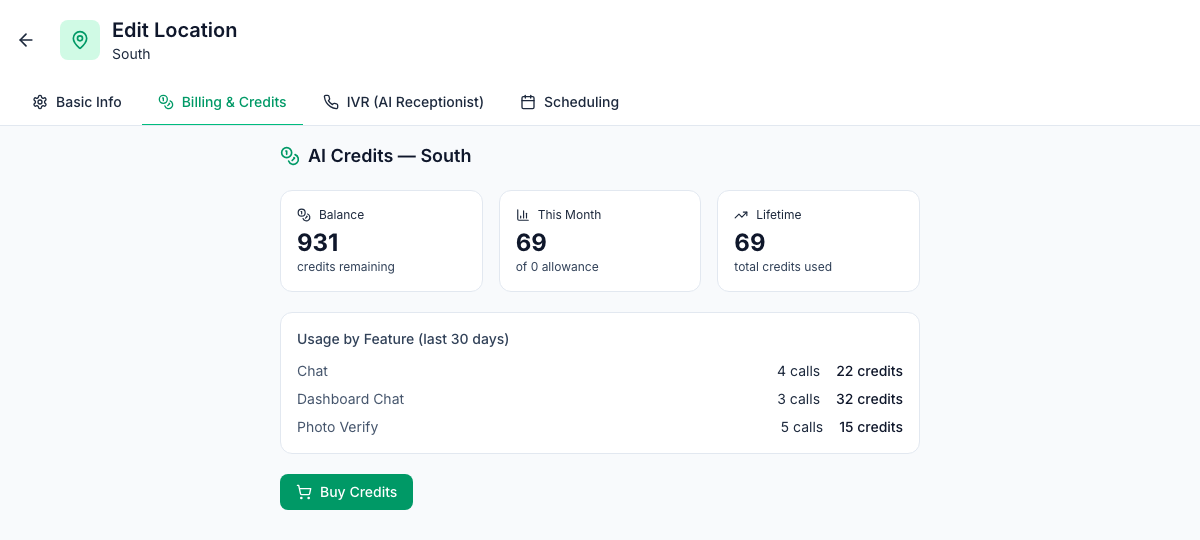The image size is (1200, 540).
Task: Click the Dashboard Chat row label
Action: 350,399
